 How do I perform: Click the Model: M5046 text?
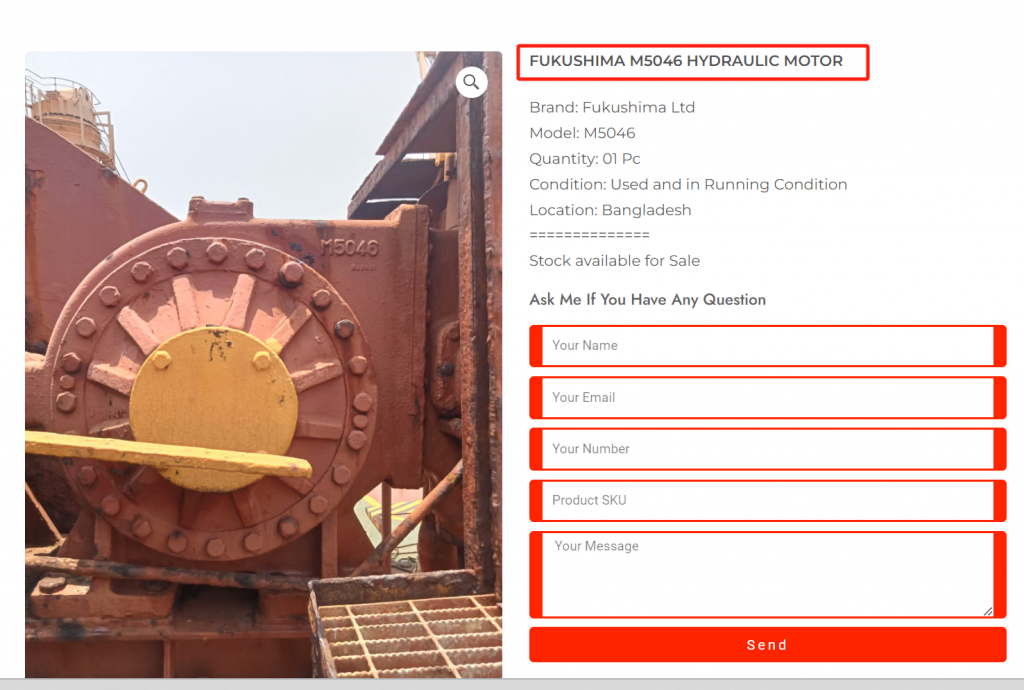(582, 133)
